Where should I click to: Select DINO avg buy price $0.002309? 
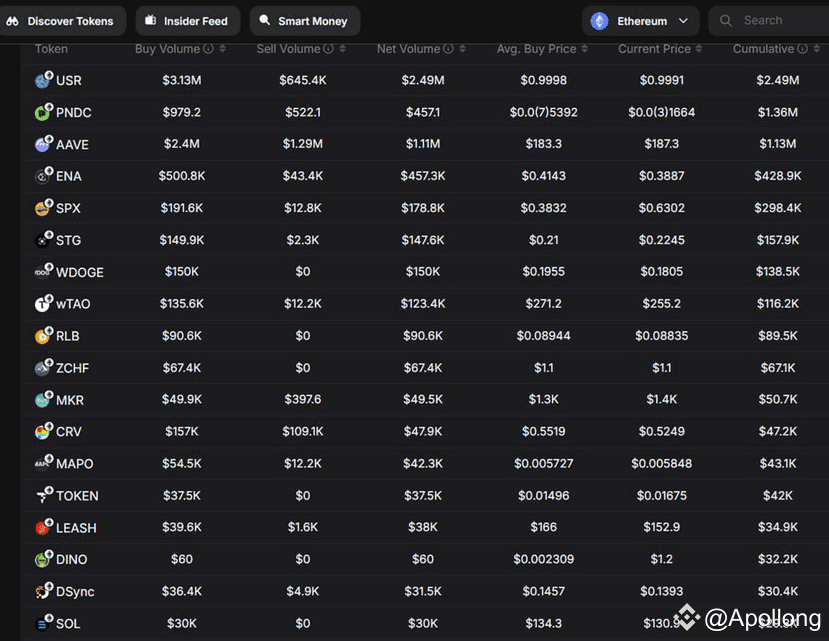[x=544, y=559]
